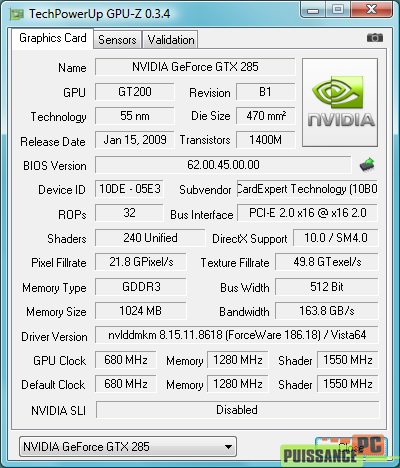Image resolution: width=400 pixels, height=468 pixels.
Task: Minimize the GPU-Z window
Action: (312, 10)
